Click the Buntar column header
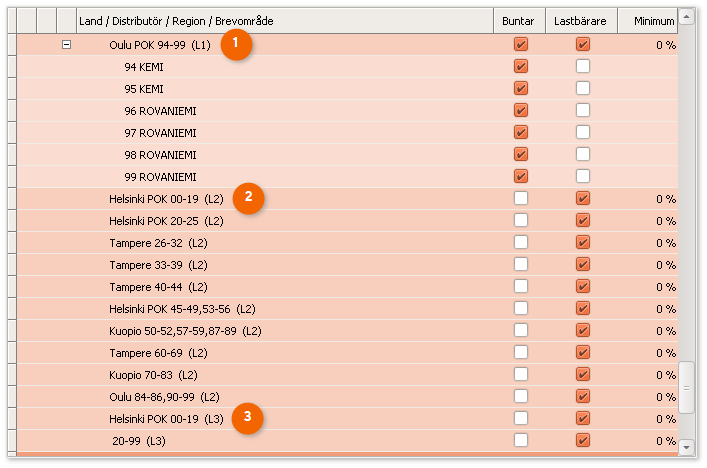 pos(519,21)
